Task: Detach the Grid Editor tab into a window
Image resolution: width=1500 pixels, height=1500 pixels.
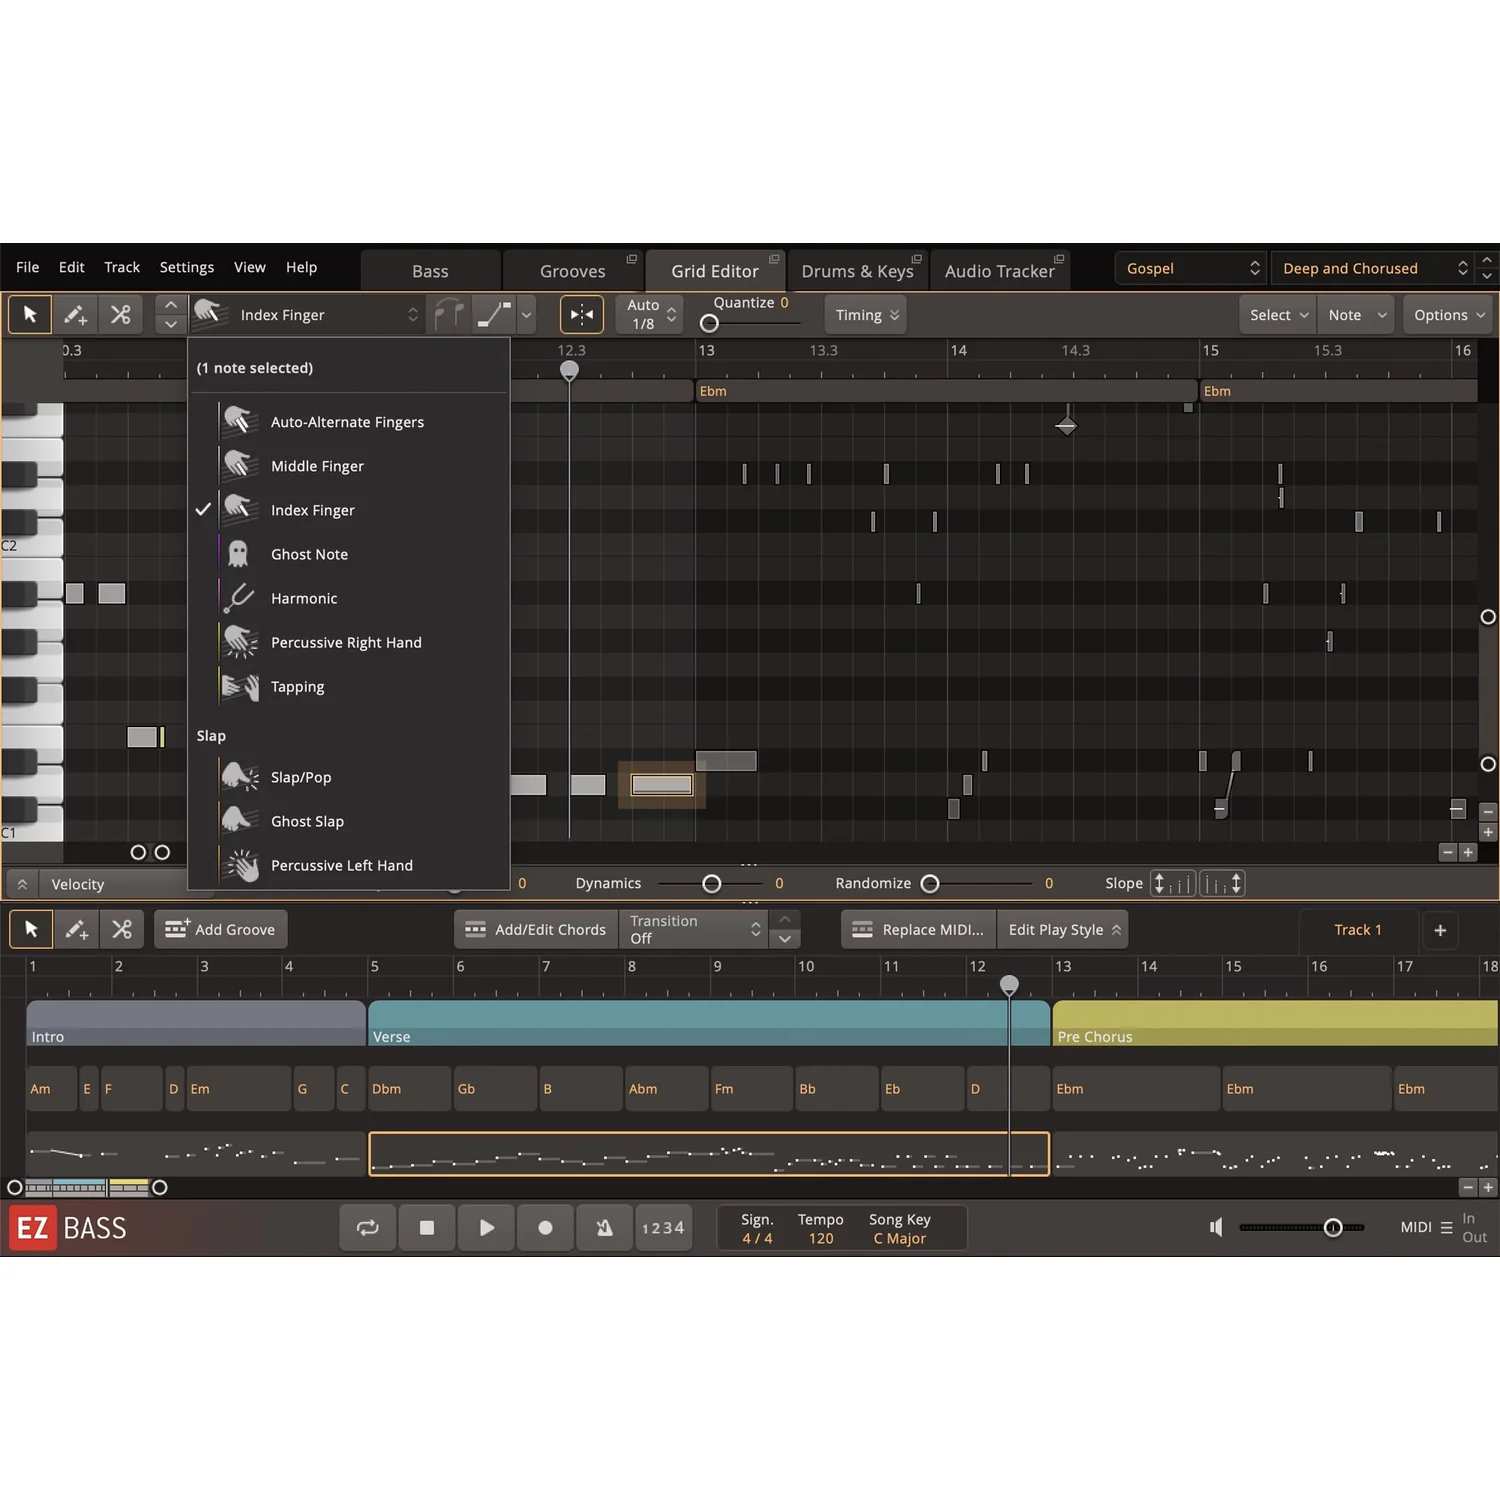Action: pyautogui.click(x=774, y=259)
